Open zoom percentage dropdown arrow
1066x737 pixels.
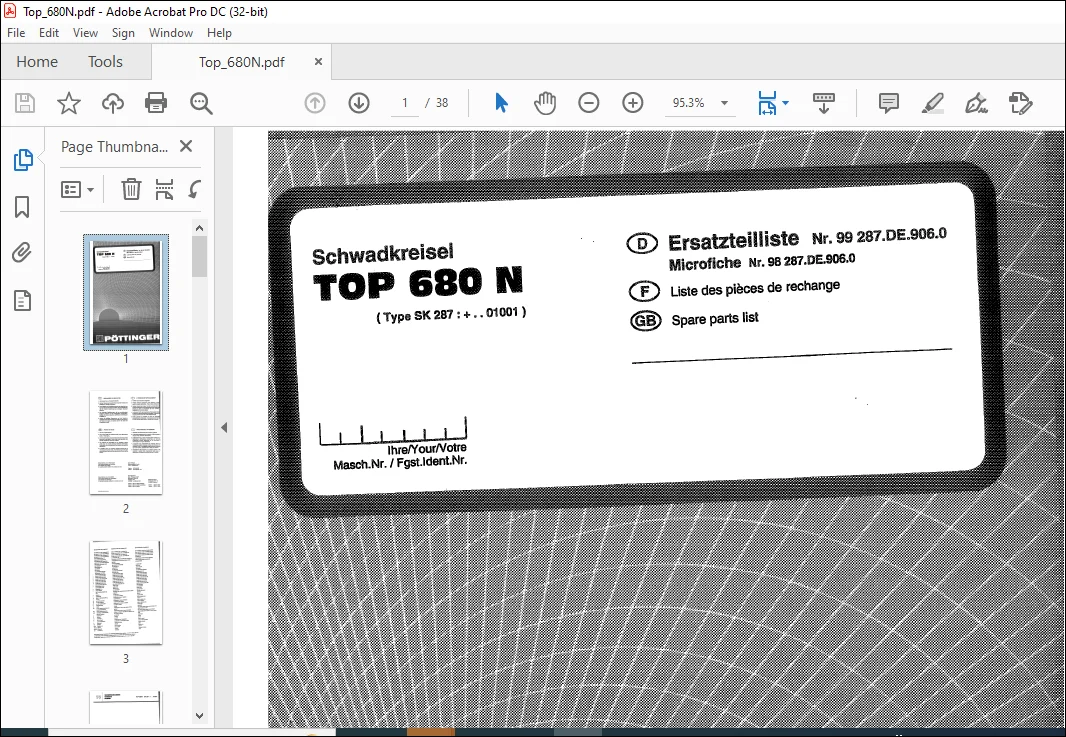pyautogui.click(x=724, y=103)
